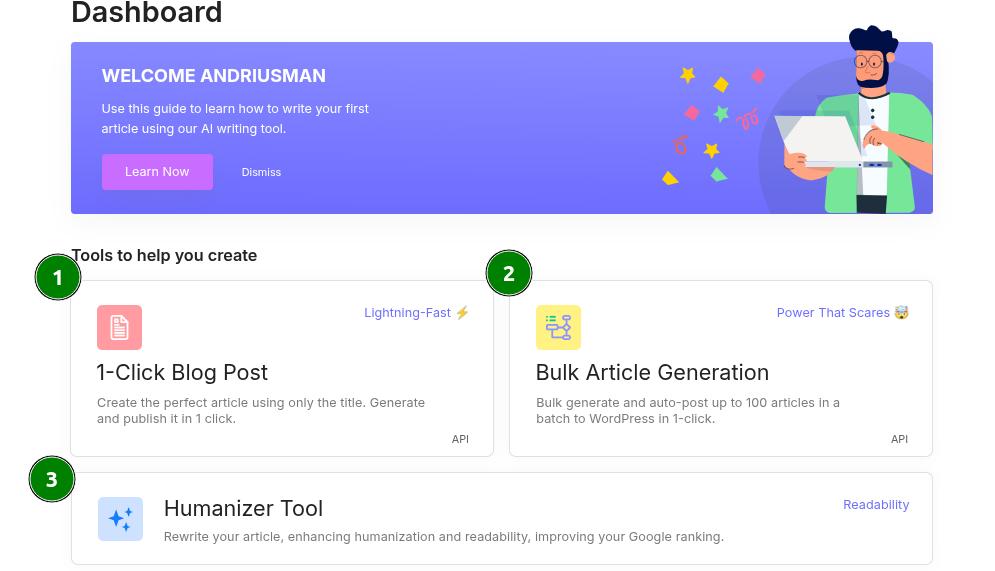
Task: Click the Learn Now button
Action: click(157, 172)
